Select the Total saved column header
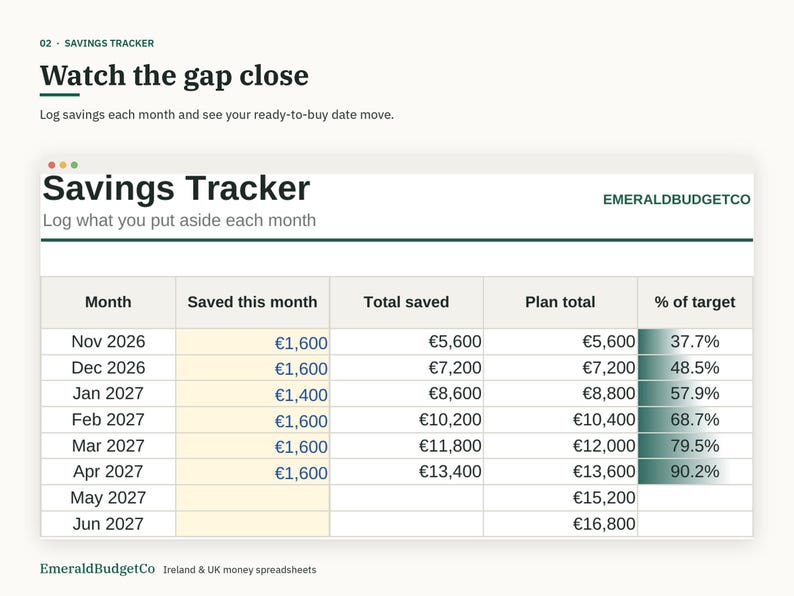Screen dimensions: 794x596 tap(406, 302)
